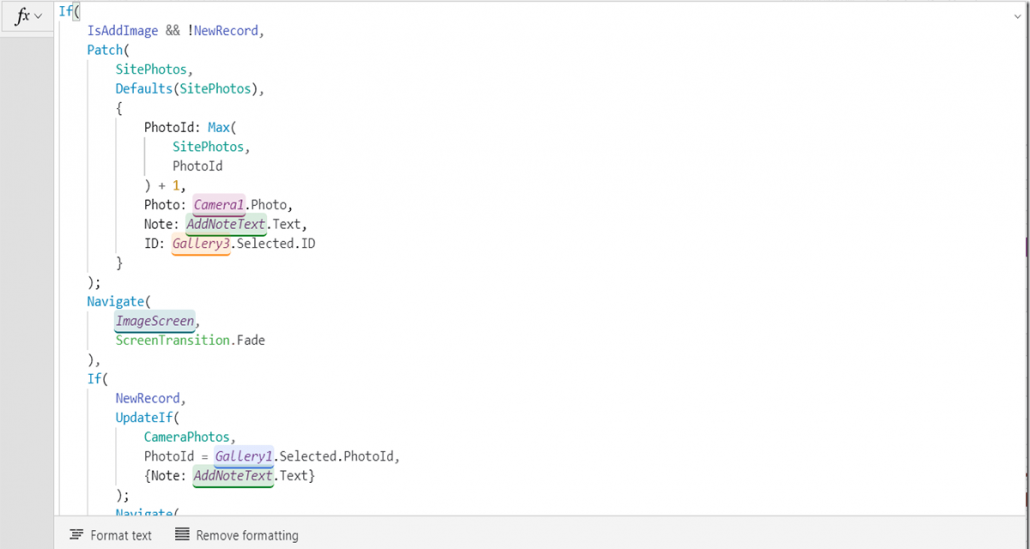The width and height of the screenshot is (1030, 549).
Task: Select the Camera1 control reference
Action: [x=219, y=205]
